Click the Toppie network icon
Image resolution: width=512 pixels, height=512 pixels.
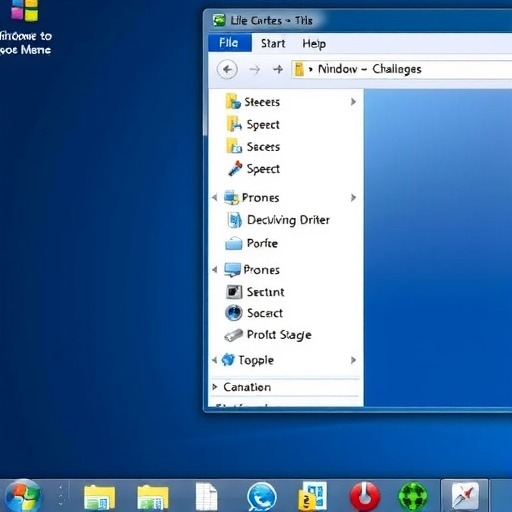pos(228,360)
